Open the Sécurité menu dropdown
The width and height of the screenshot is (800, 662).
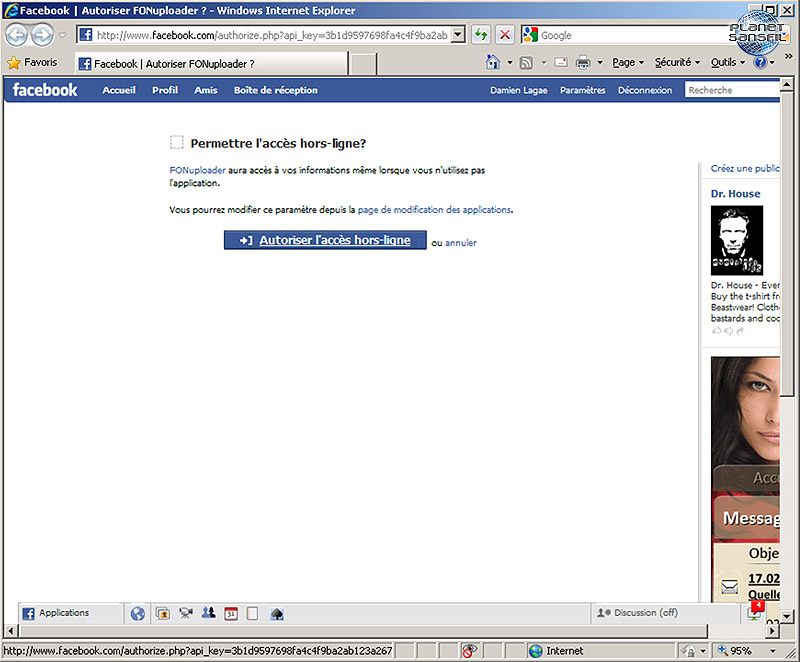[678, 62]
